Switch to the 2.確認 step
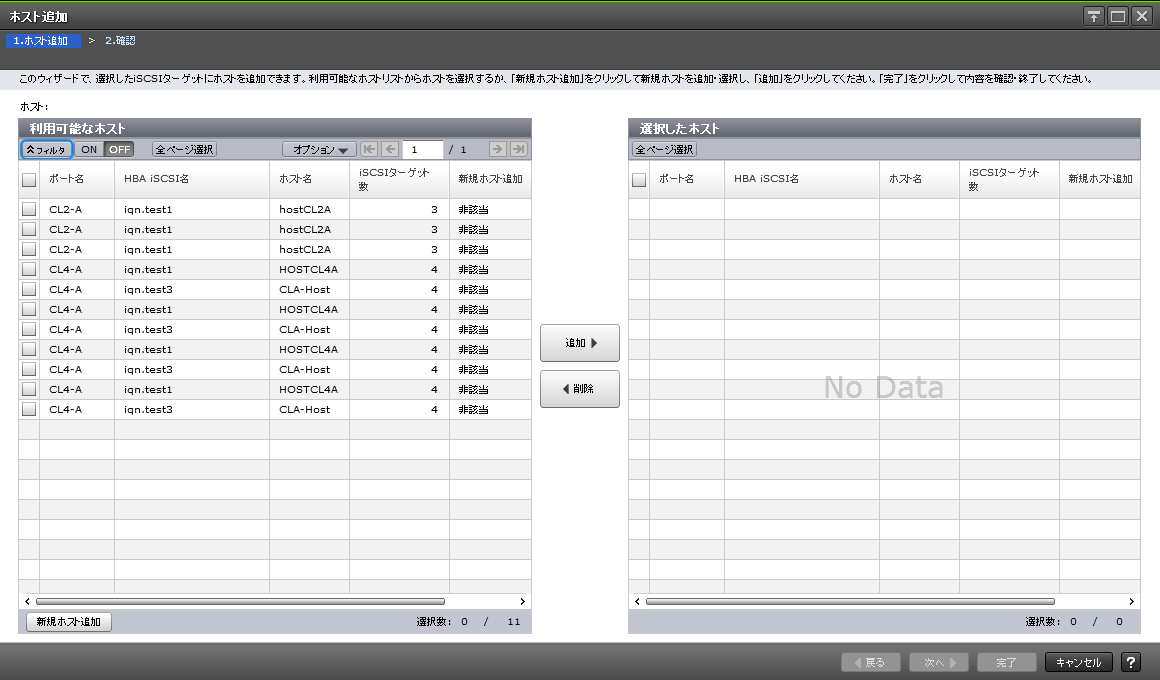 (x=122, y=40)
